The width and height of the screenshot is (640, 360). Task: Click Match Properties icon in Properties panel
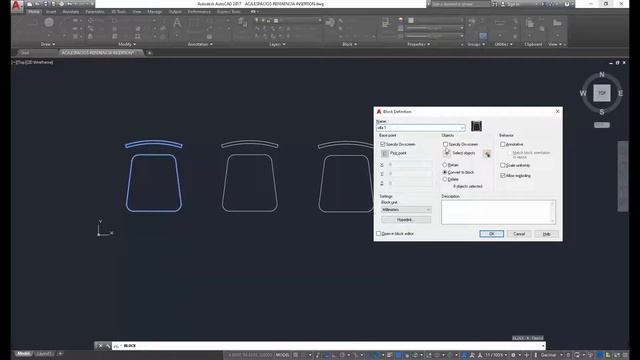[x=386, y=23]
